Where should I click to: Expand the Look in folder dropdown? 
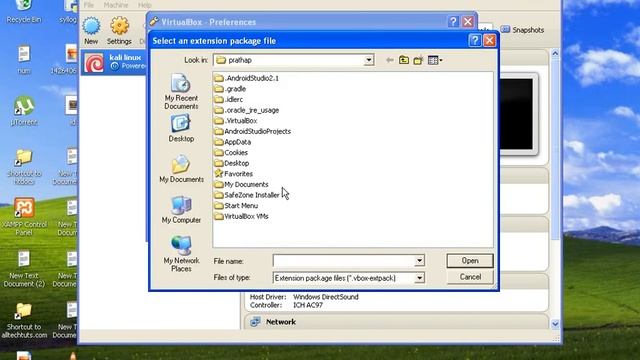point(369,60)
